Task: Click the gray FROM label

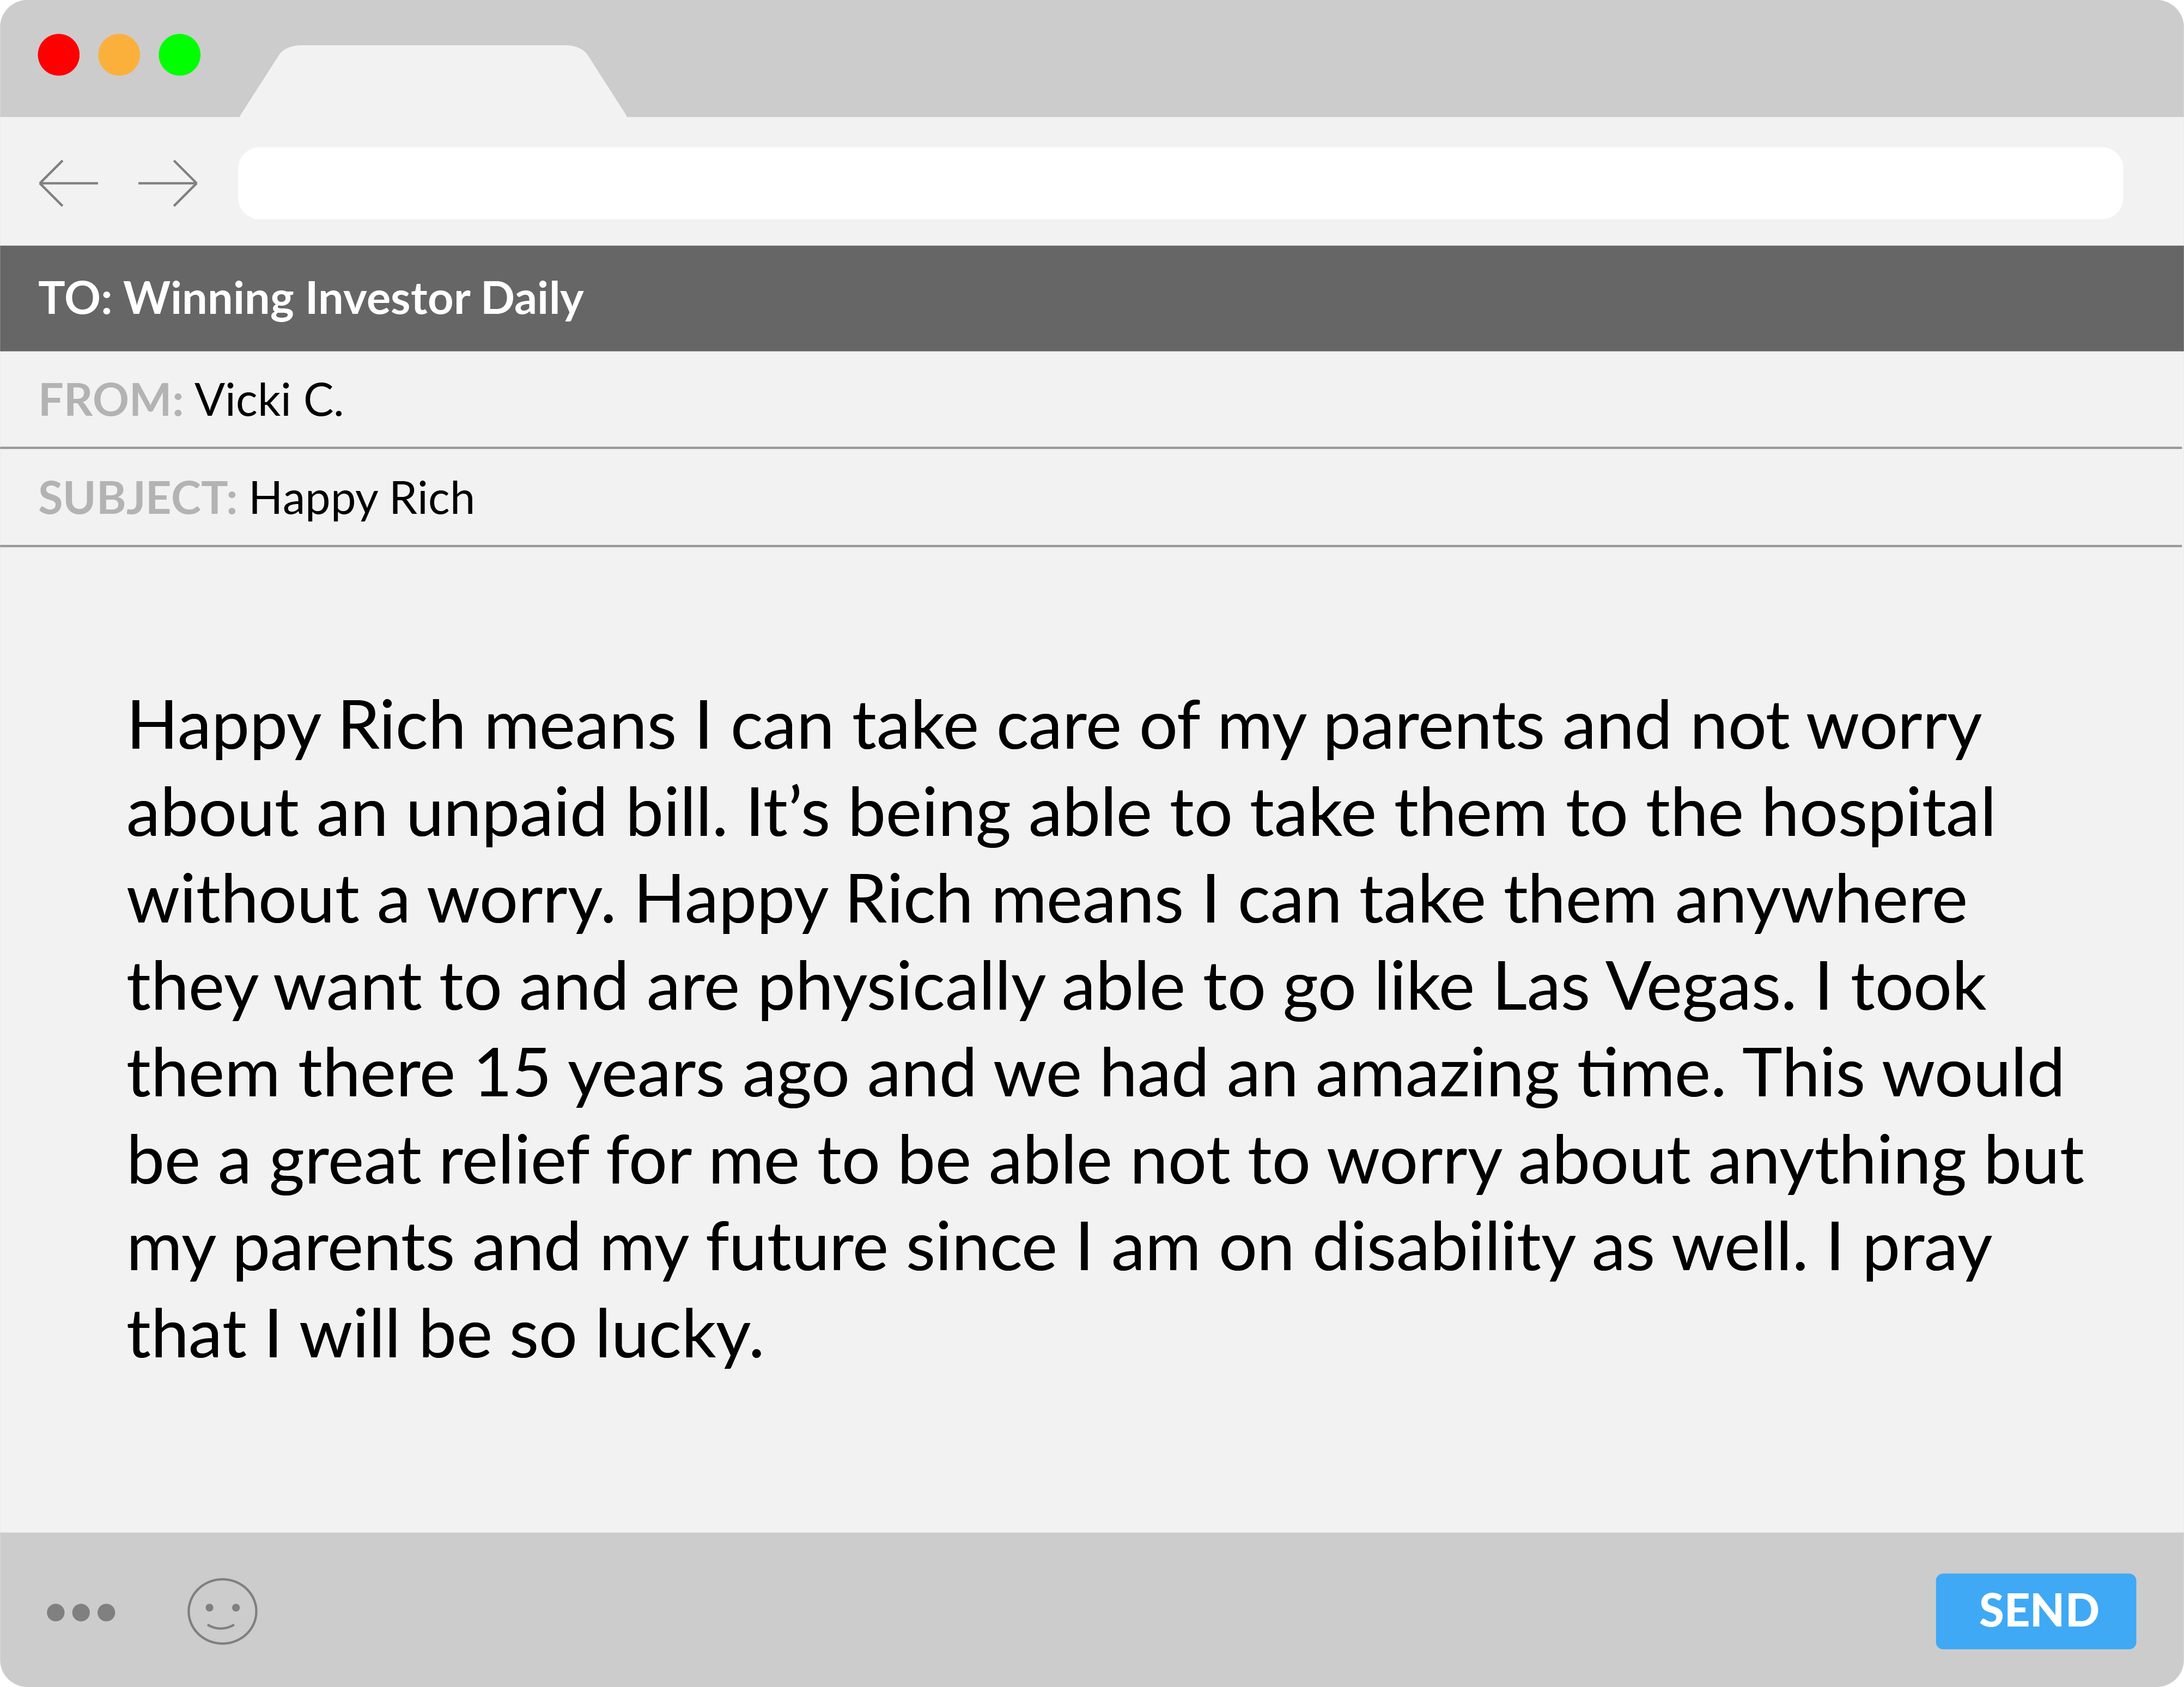Action: click(x=110, y=400)
